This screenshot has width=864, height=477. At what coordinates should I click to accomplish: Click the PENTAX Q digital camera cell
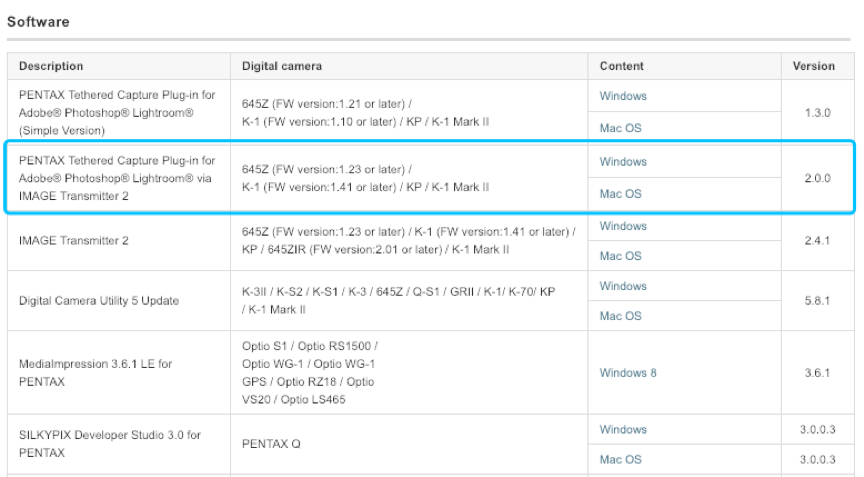(271, 444)
